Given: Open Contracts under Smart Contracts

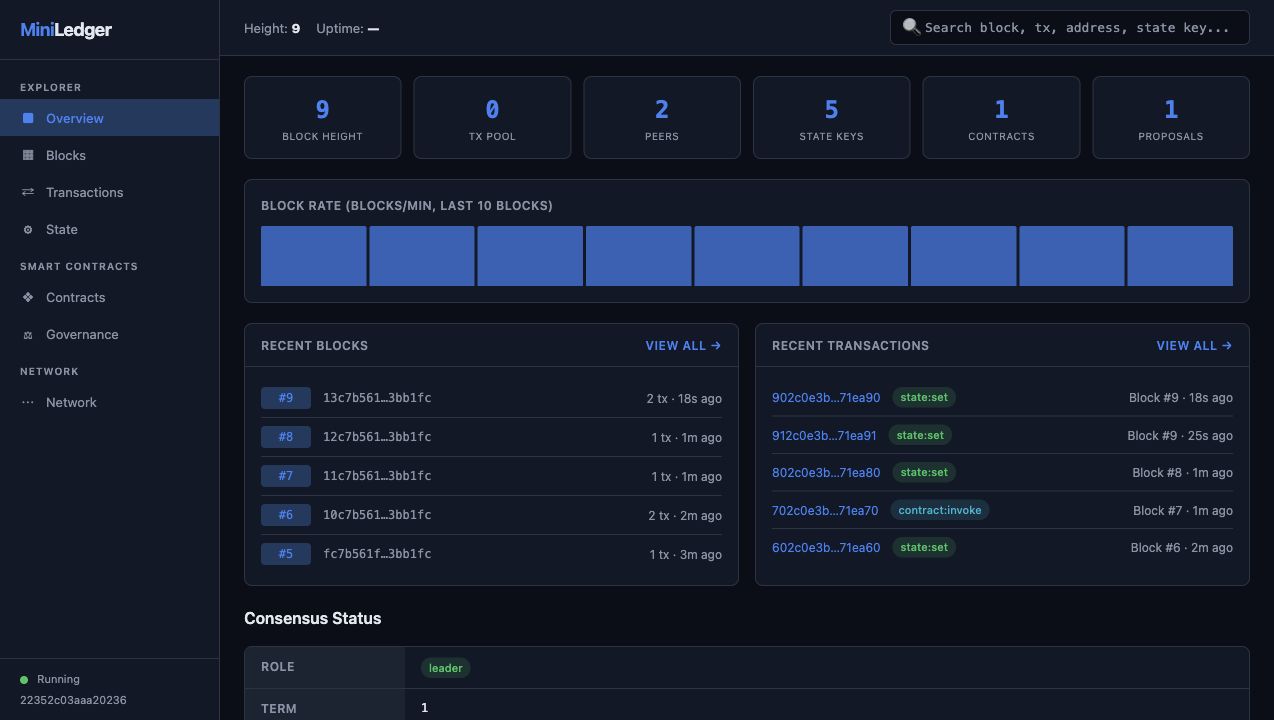Looking at the screenshot, I should tap(109, 297).
